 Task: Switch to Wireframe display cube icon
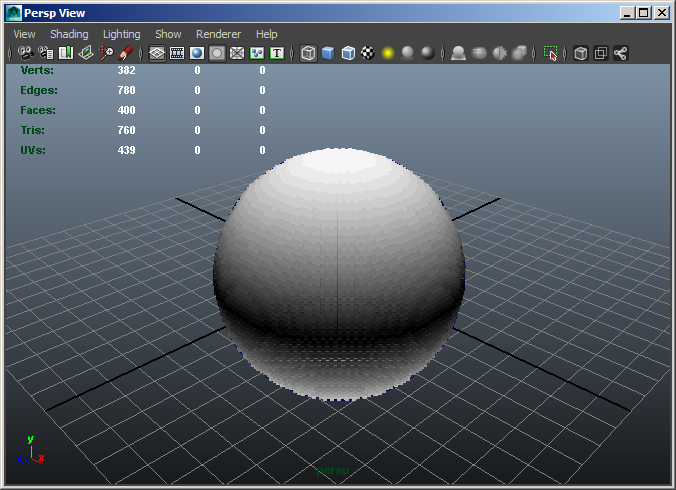pos(308,53)
